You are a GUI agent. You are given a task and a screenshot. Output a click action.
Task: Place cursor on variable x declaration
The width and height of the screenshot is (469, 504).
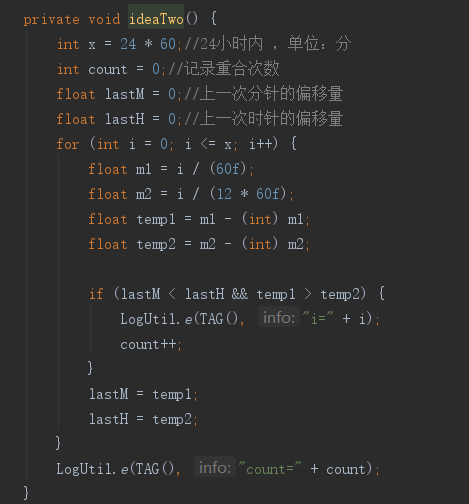[x=92, y=45]
